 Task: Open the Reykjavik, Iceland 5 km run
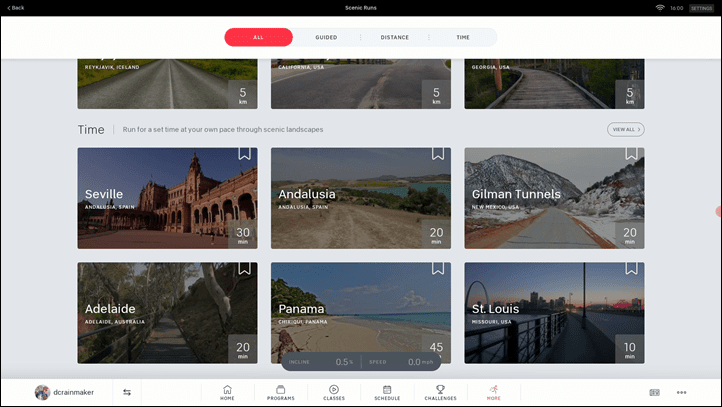[168, 84]
